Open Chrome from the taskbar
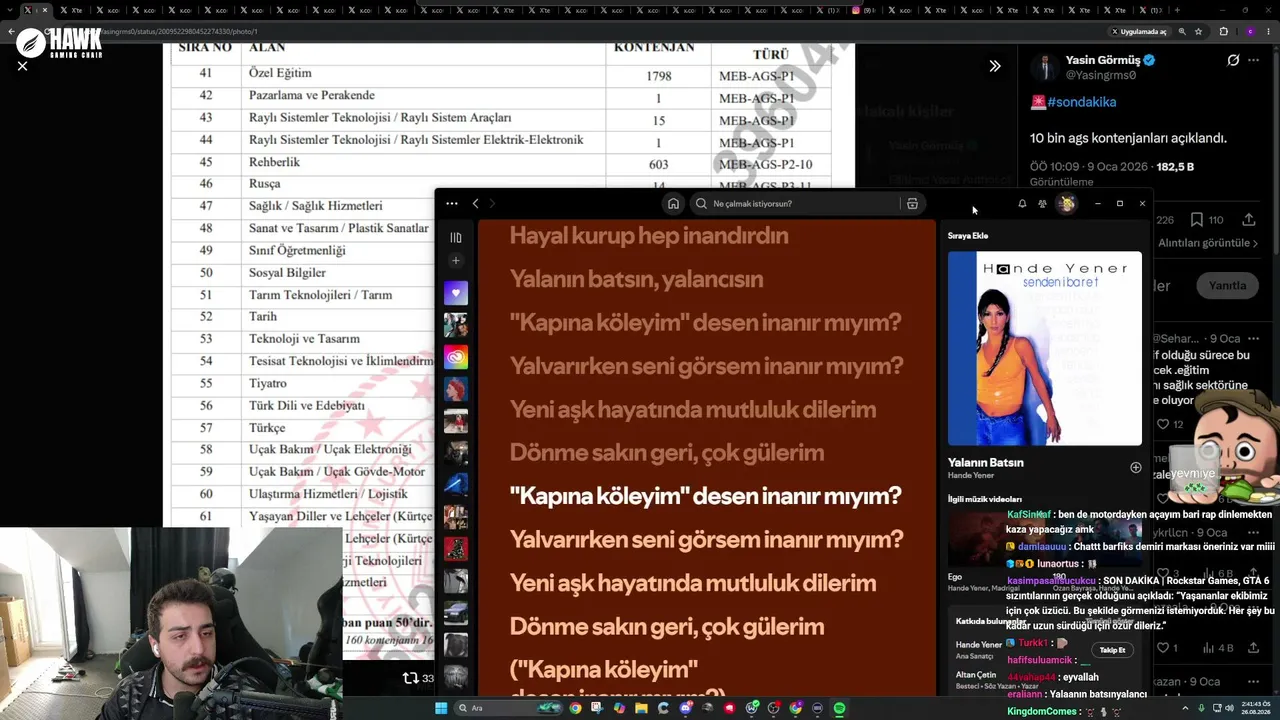Image resolution: width=1280 pixels, height=720 pixels. tap(575, 708)
